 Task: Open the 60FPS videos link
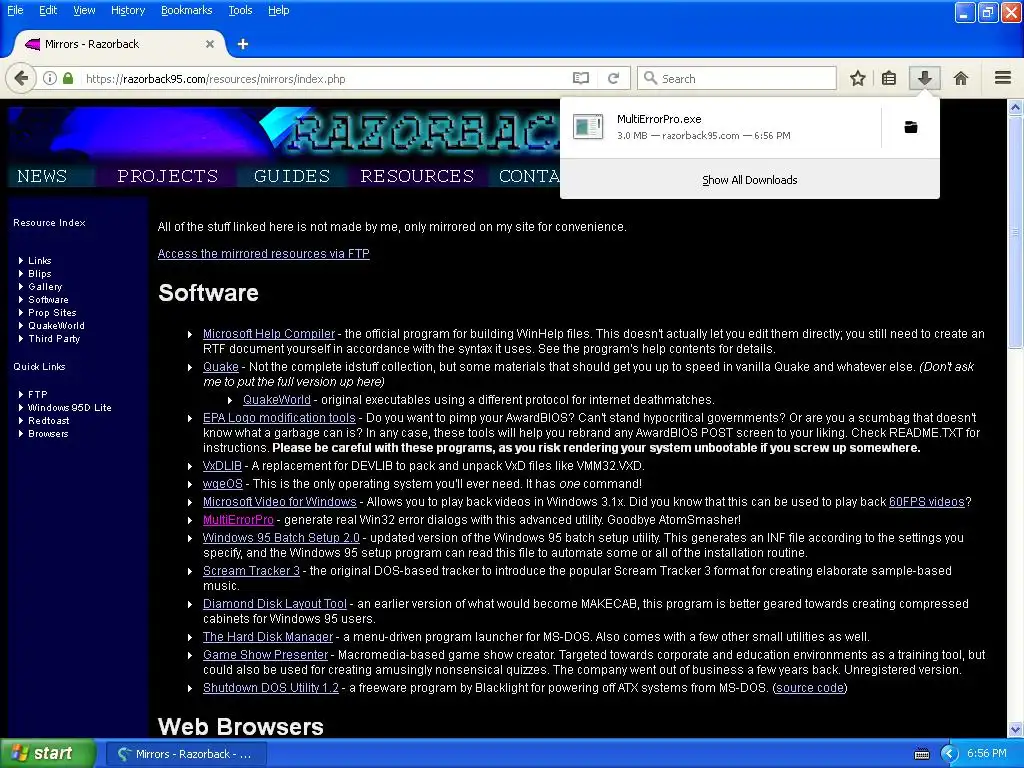927,502
